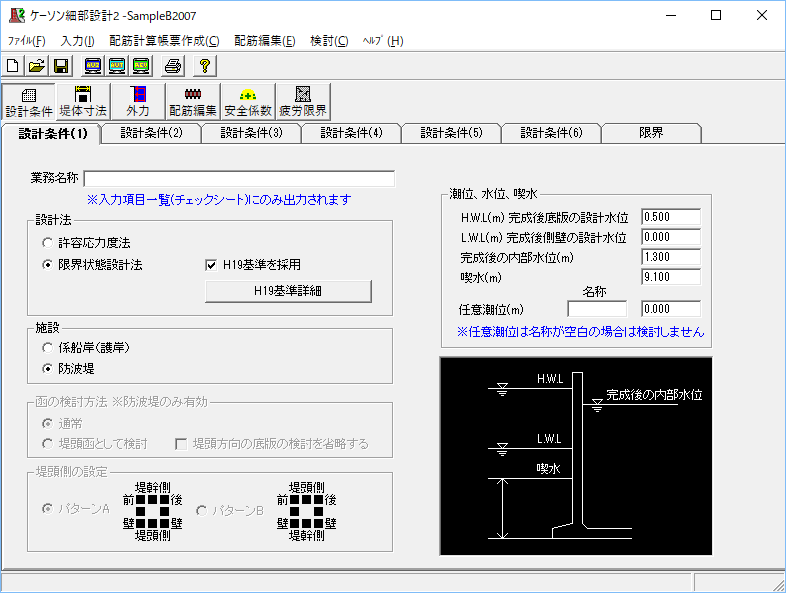Click the 喫水(m) value field
The width and height of the screenshot is (786, 593).
click(671, 277)
